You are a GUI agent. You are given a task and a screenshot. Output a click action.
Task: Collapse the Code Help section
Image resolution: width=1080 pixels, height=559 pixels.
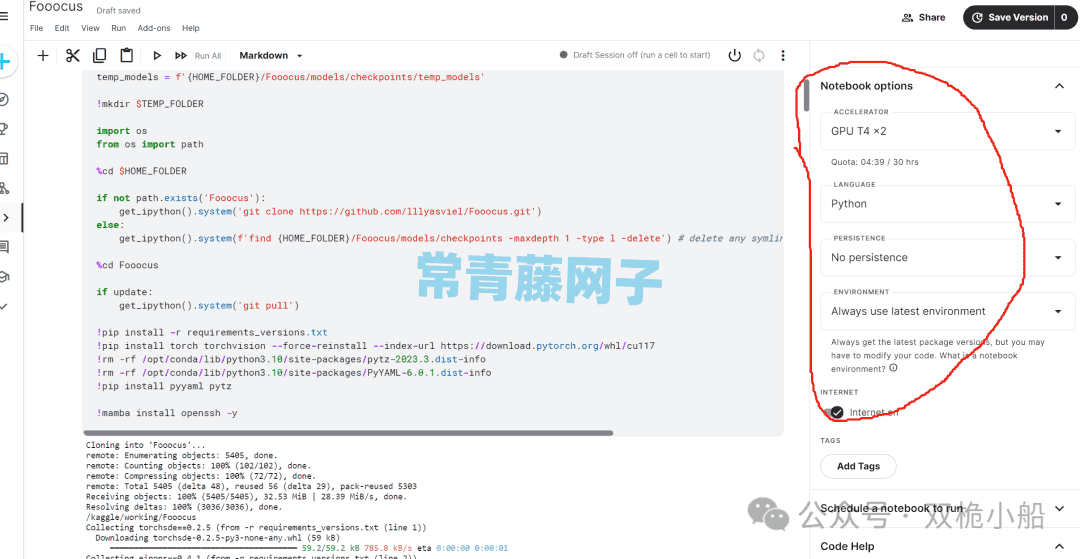click(x=1059, y=546)
